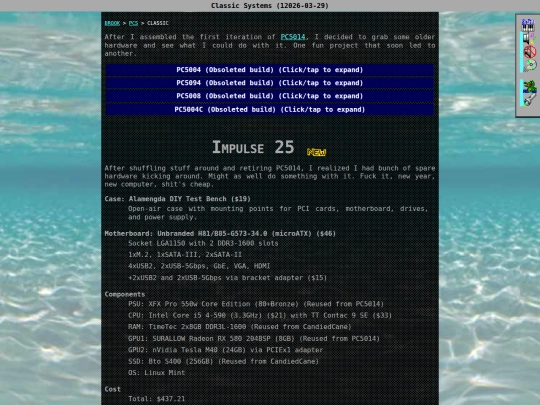Expand the PC5004C obsoleted build section
This screenshot has height=405, width=540.
(x=270, y=110)
